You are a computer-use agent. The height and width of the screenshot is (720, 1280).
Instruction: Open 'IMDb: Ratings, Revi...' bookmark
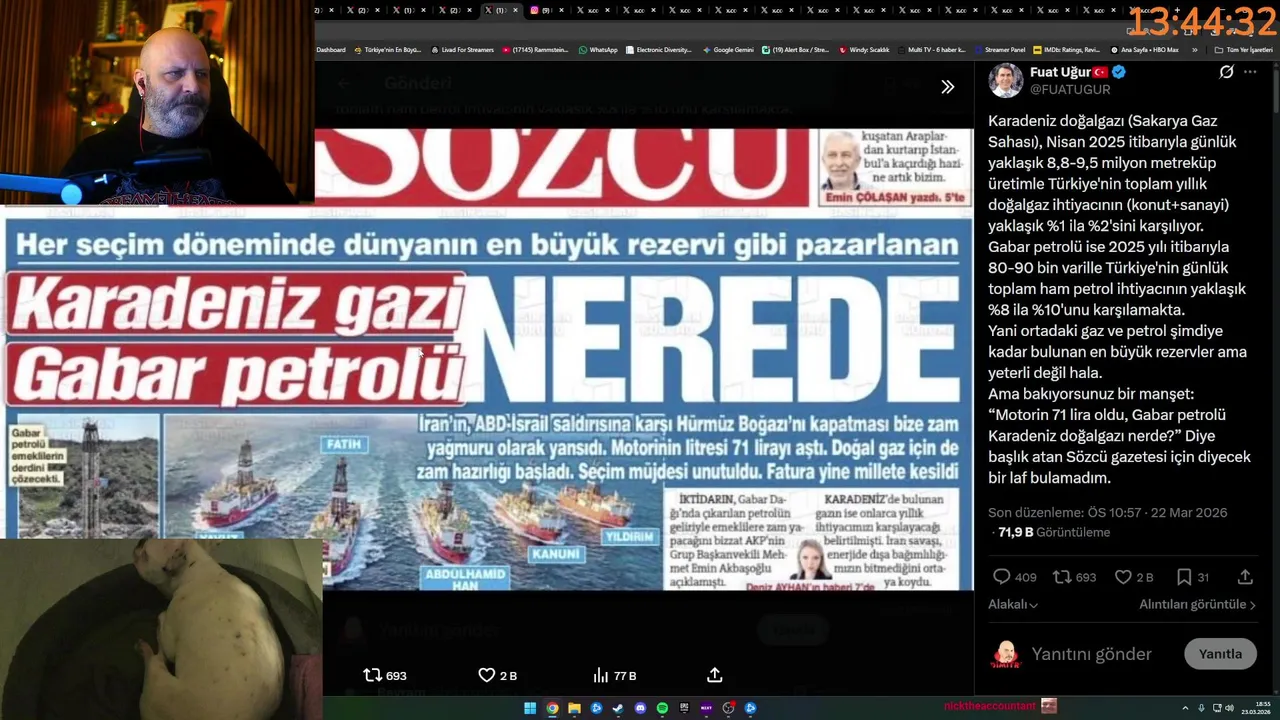[1066, 49]
